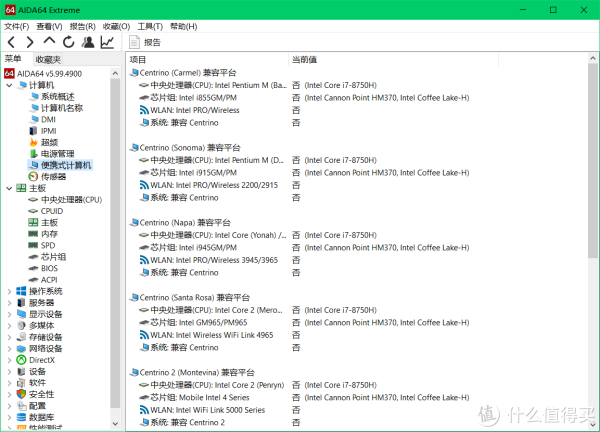Open the user-silhouette toolbar icon
This screenshot has width=600, height=432.
pos(88,42)
